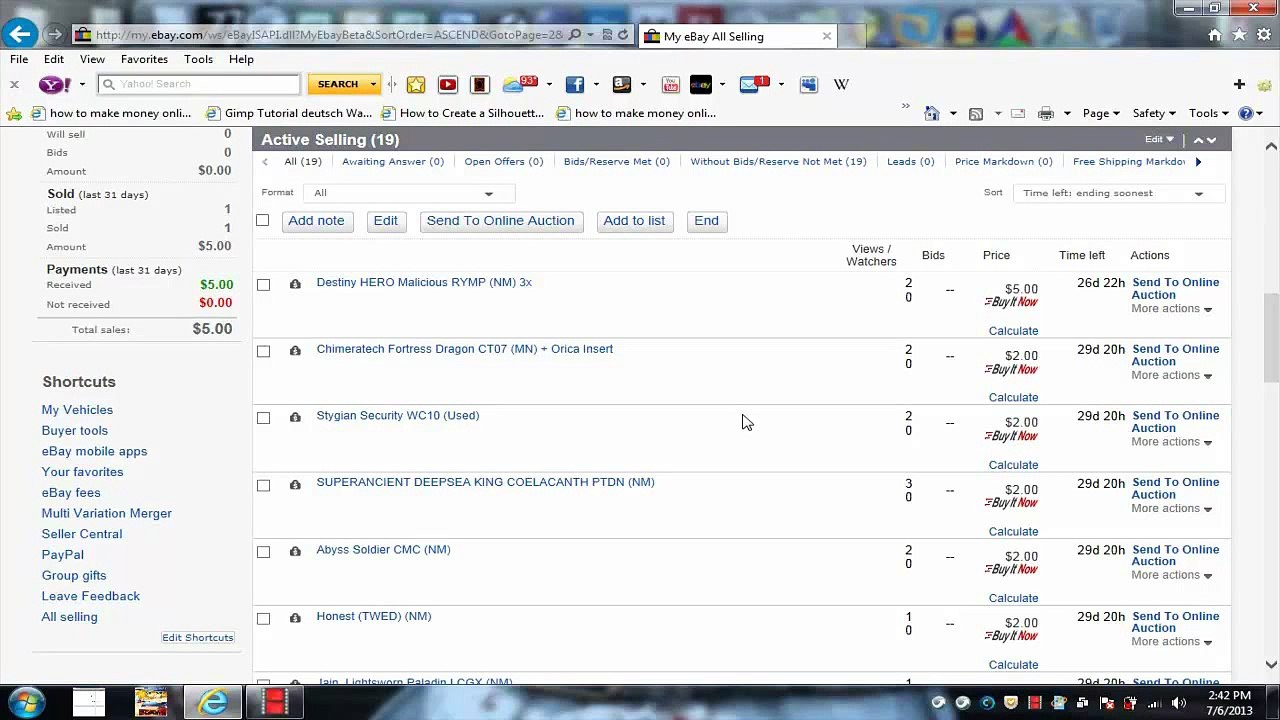Check the Stygian Security WC10 checkbox
Screen dimensions: 1280x720
click(263, 418)
